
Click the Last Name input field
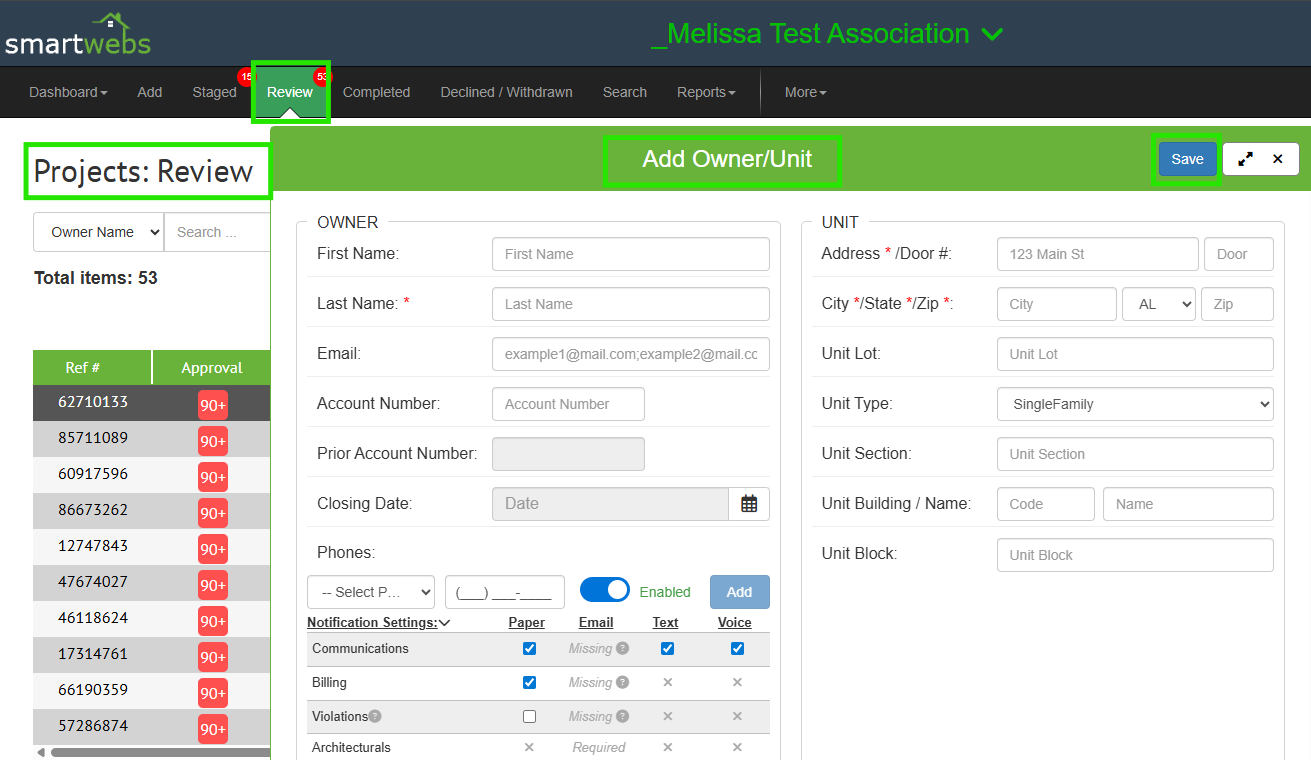pos(630,304)
